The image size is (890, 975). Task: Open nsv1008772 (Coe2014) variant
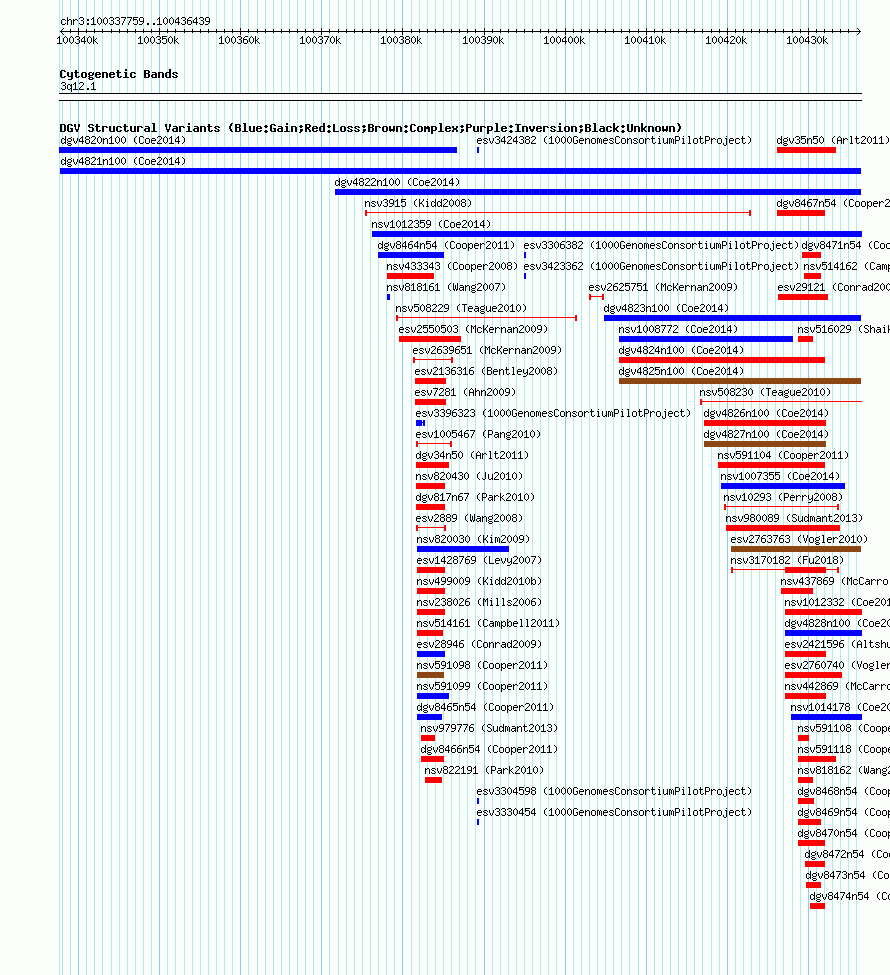(678, 330)
